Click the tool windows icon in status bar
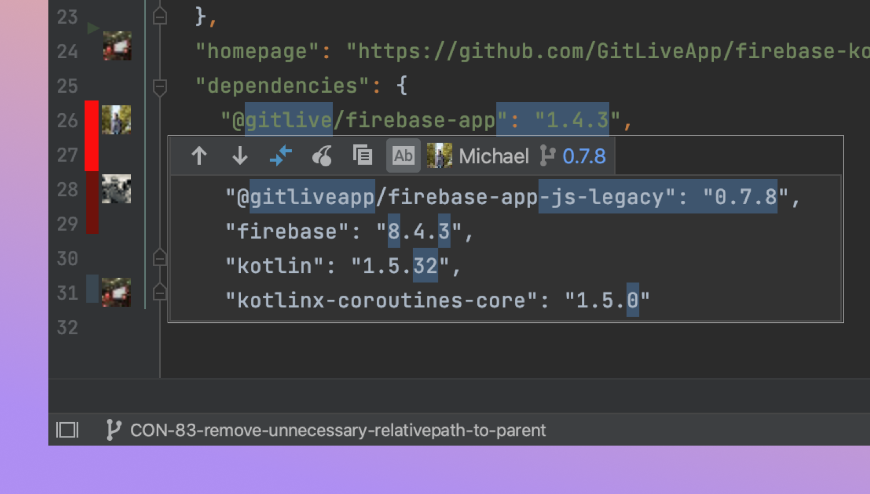The width and height of the screenshot is (870, 494). pos(67,430)
